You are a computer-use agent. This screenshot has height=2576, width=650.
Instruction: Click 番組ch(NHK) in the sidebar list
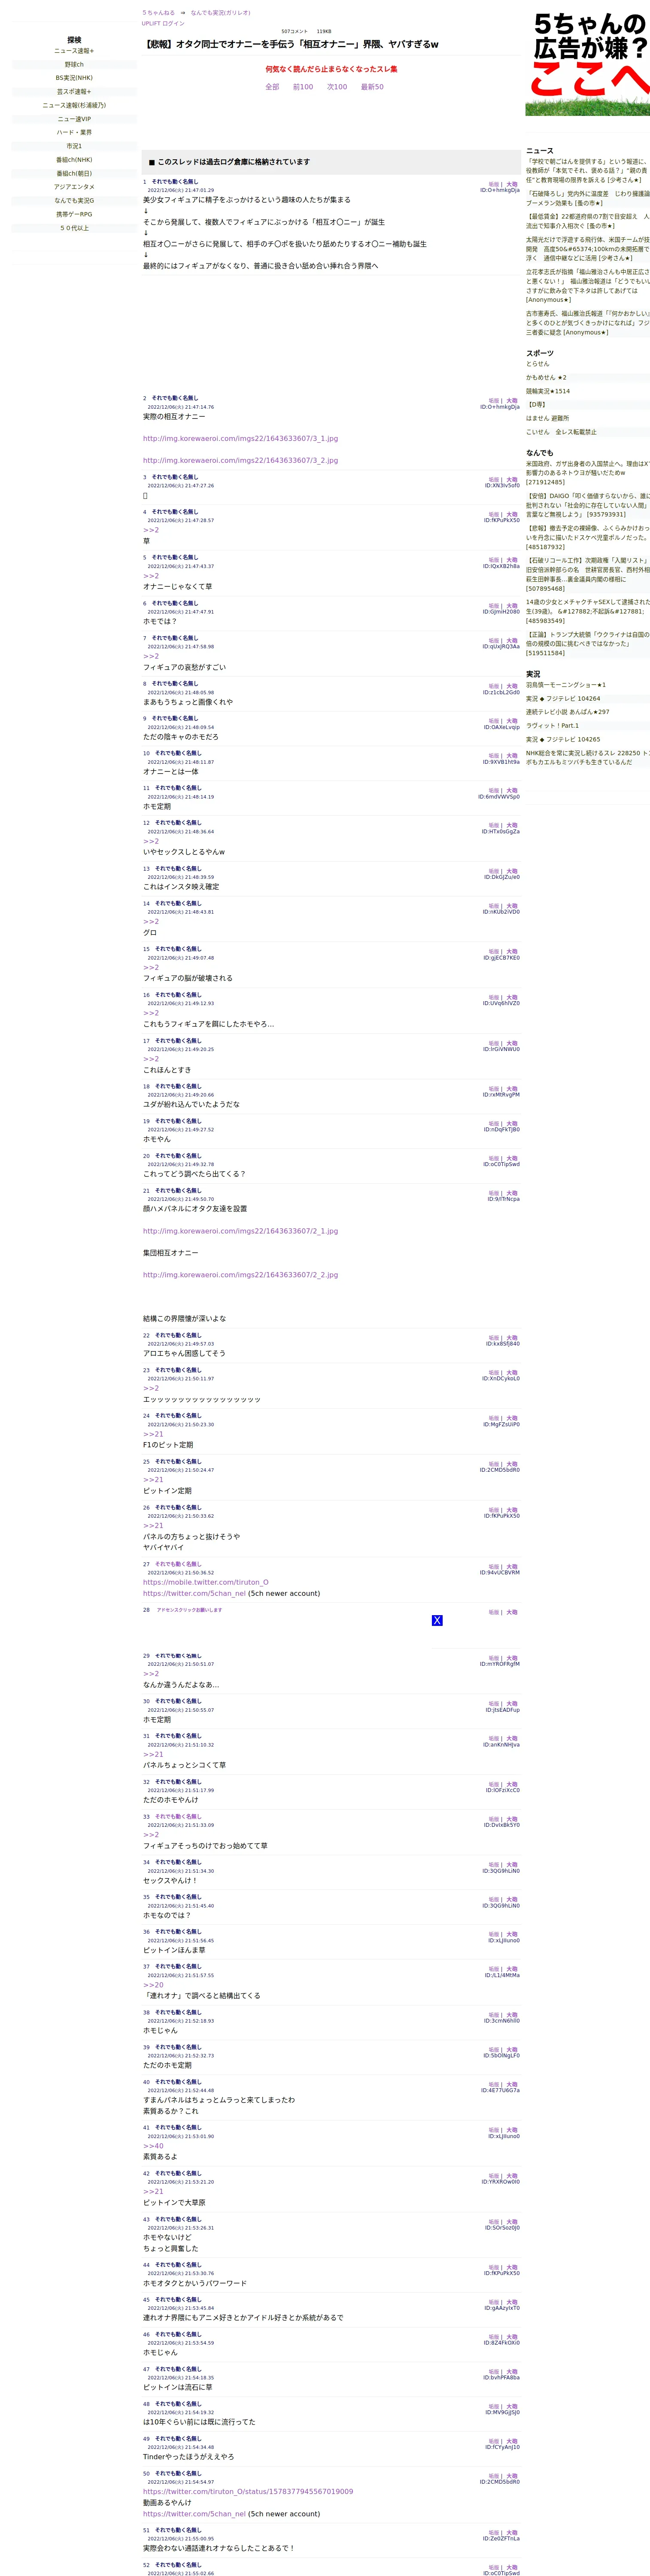[x=74, y=160]
